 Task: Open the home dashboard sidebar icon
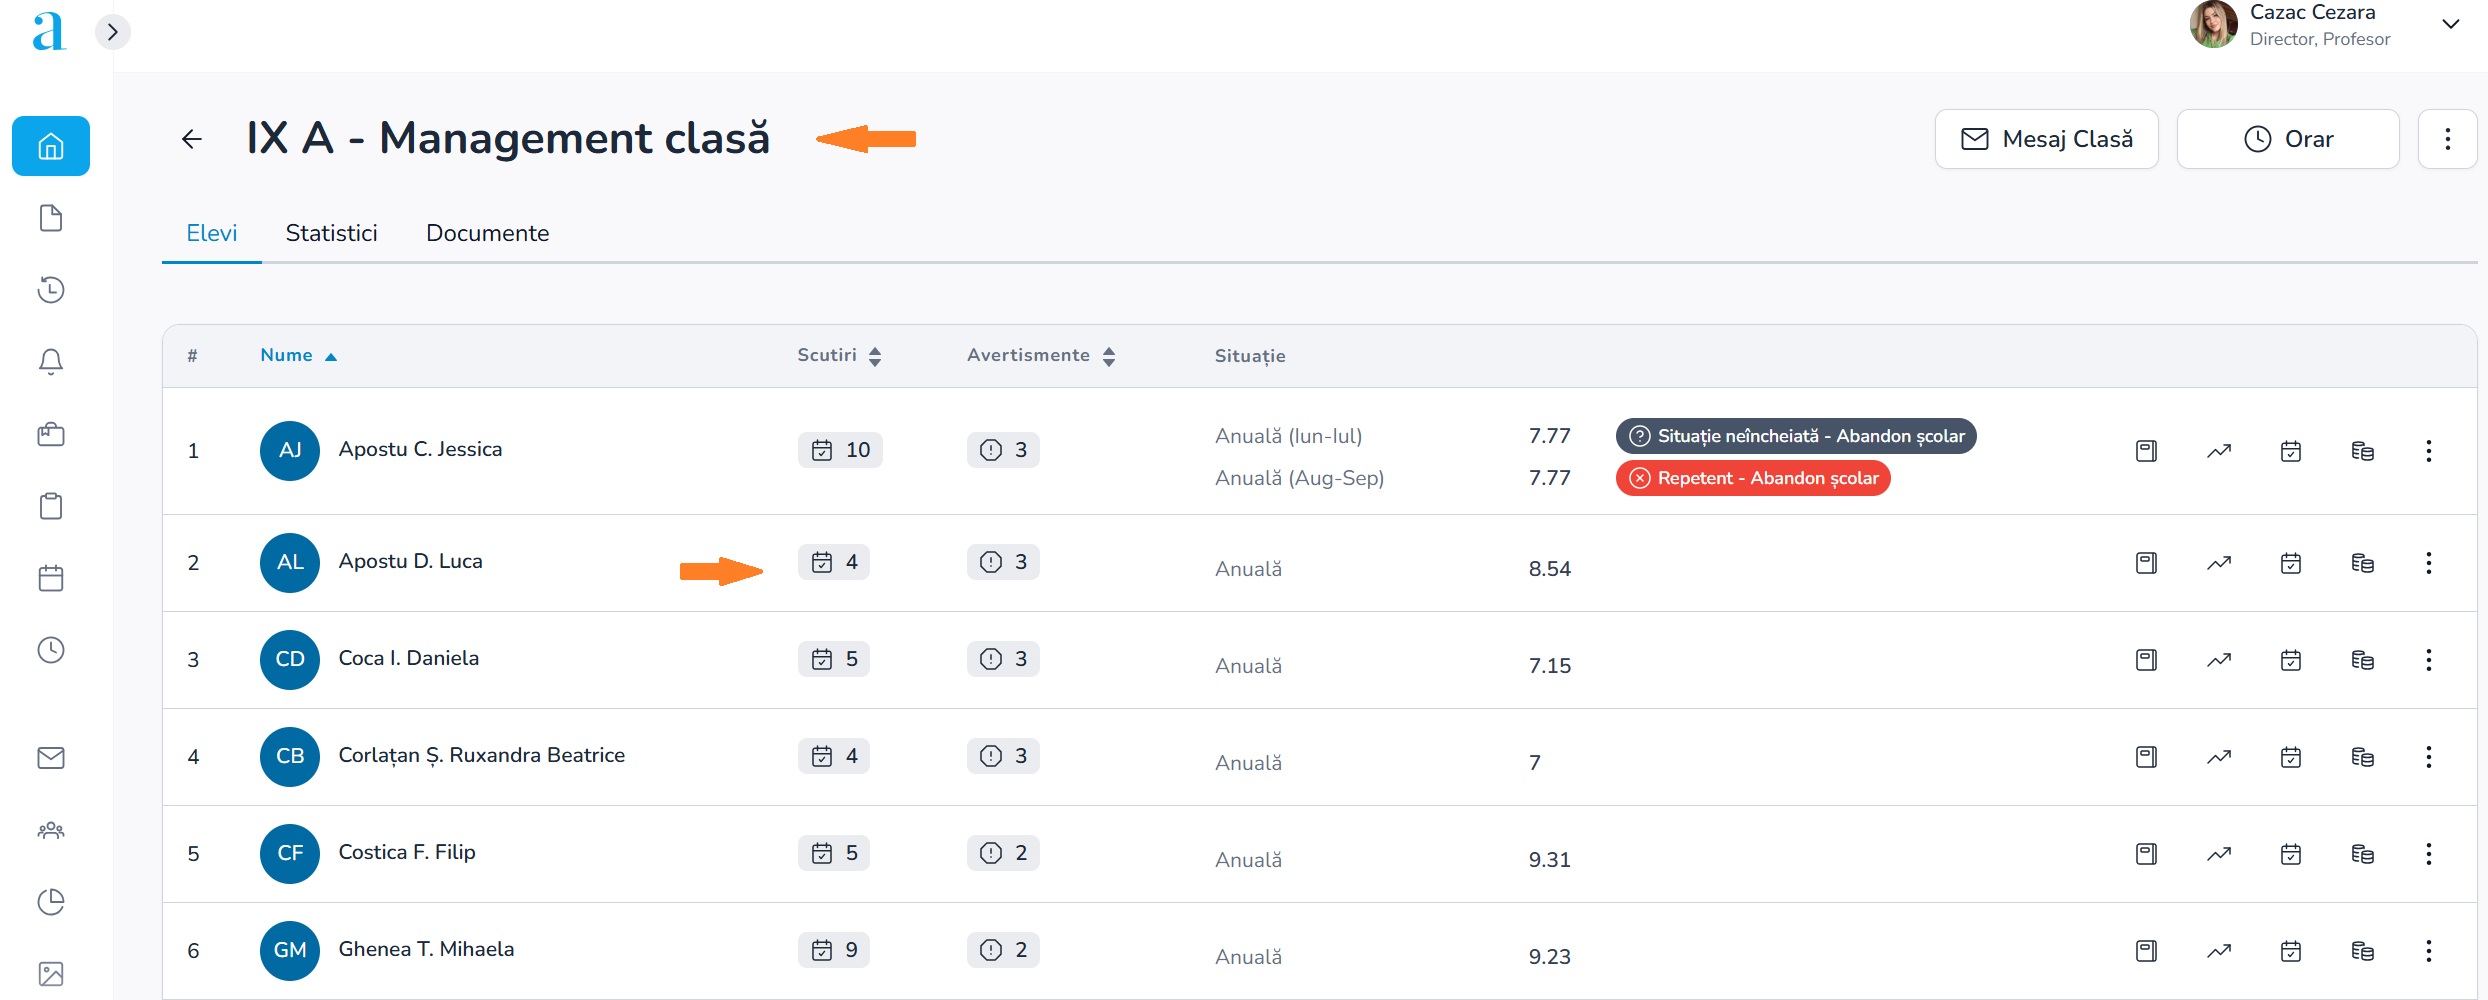point(51,146)
